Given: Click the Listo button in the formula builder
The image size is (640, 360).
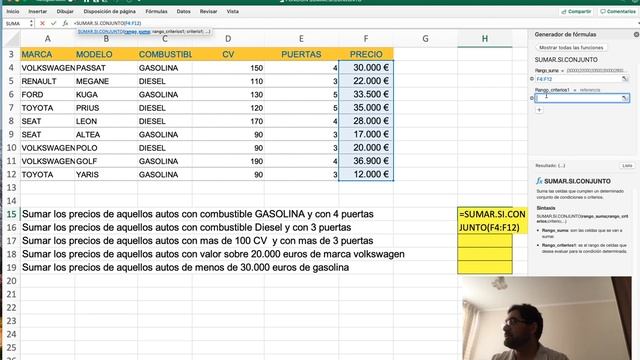Looking at the screenshot, I should click(x=627, y=166).
